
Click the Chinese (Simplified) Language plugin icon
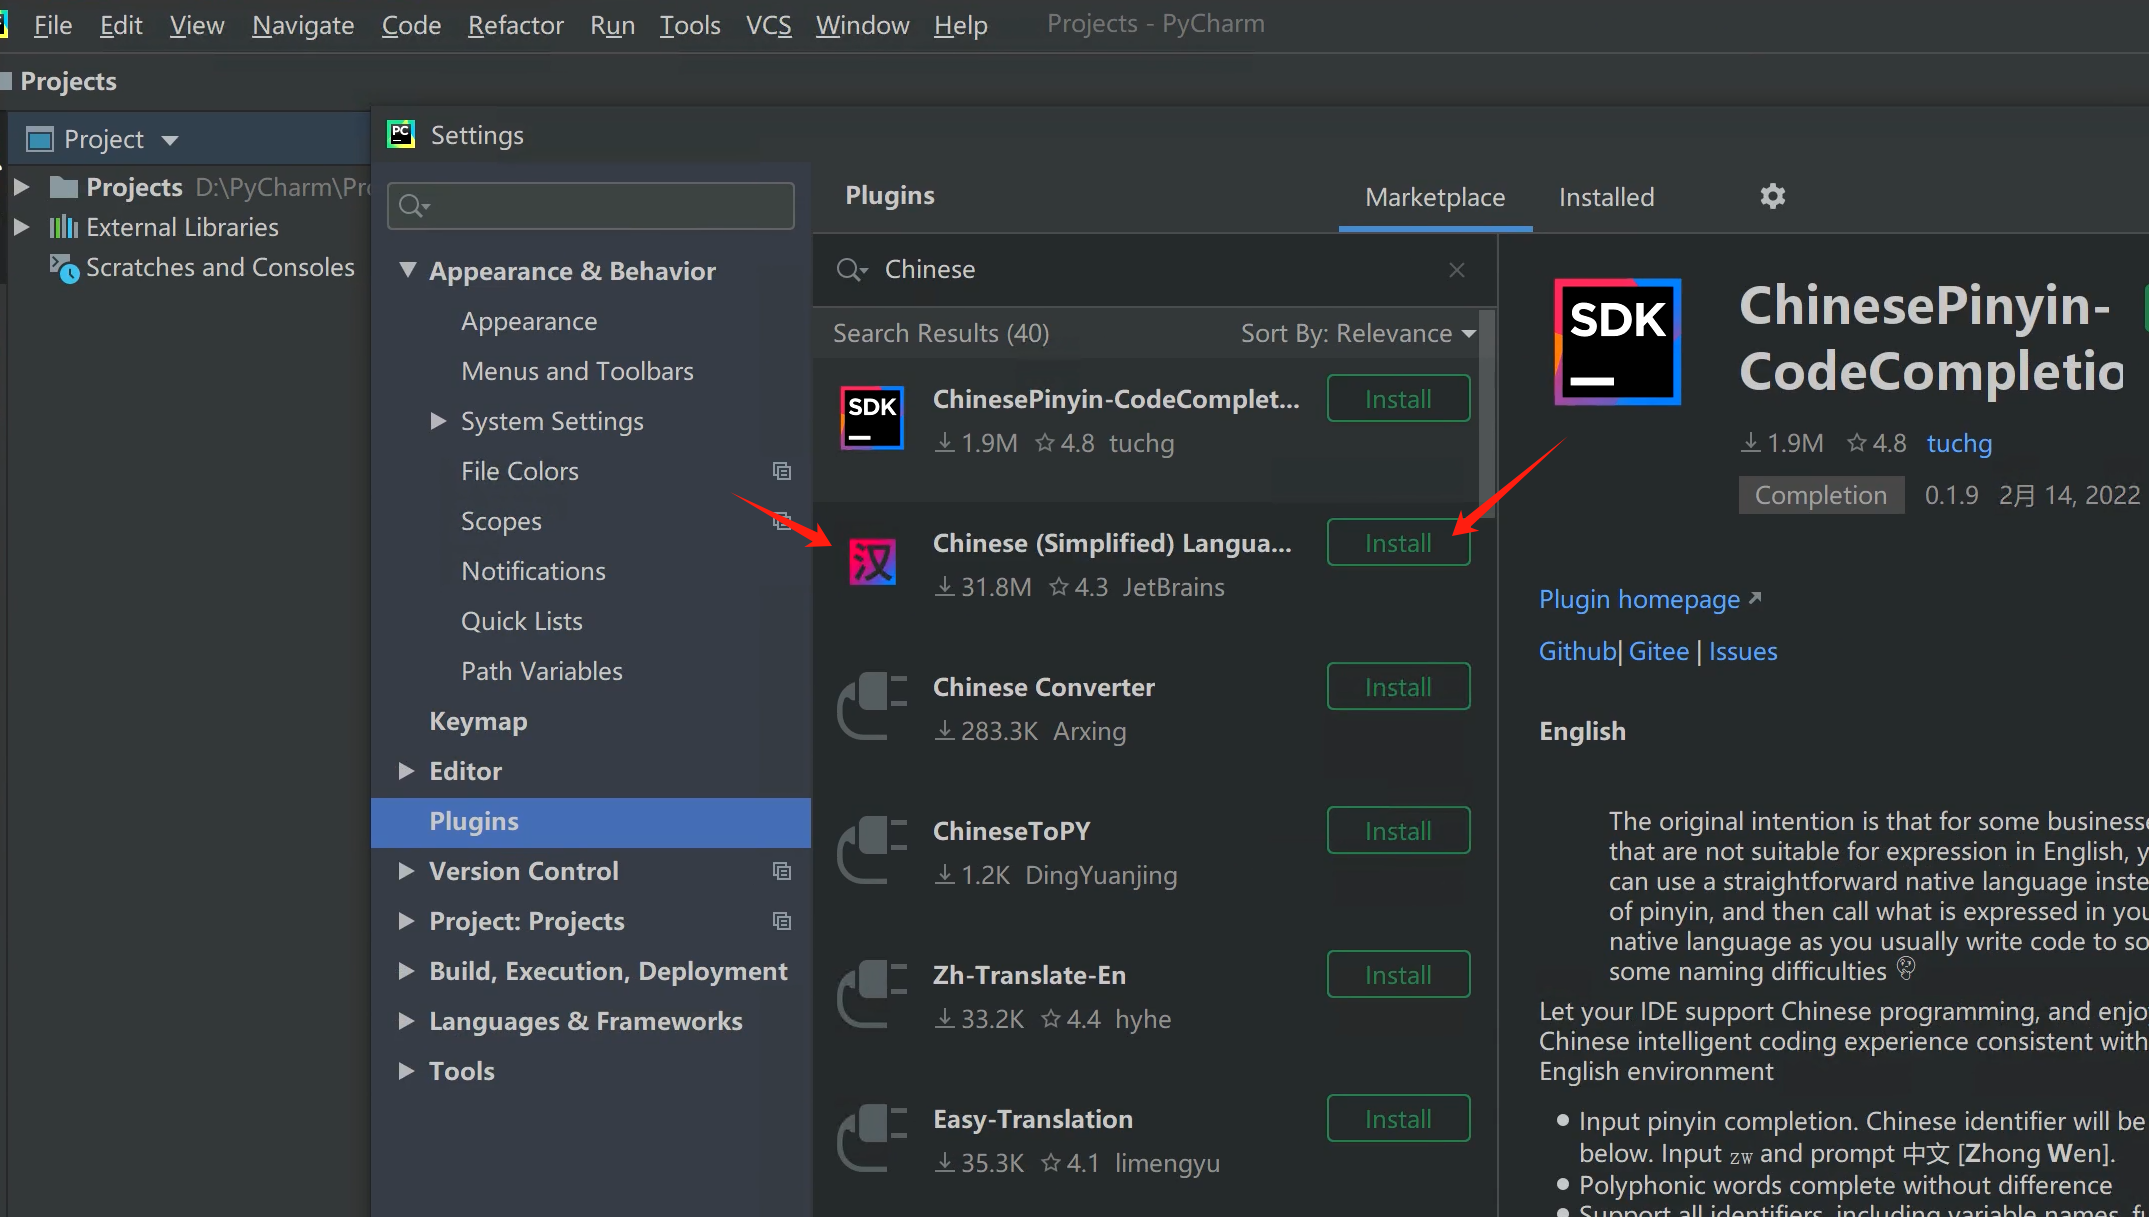point(872,562)
